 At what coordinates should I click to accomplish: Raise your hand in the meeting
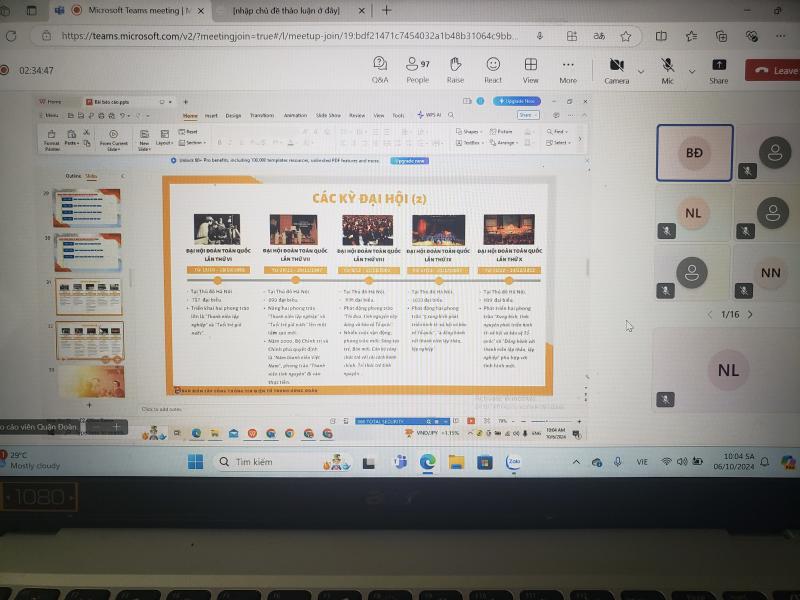pyautogui.click(x=455, y=69)
